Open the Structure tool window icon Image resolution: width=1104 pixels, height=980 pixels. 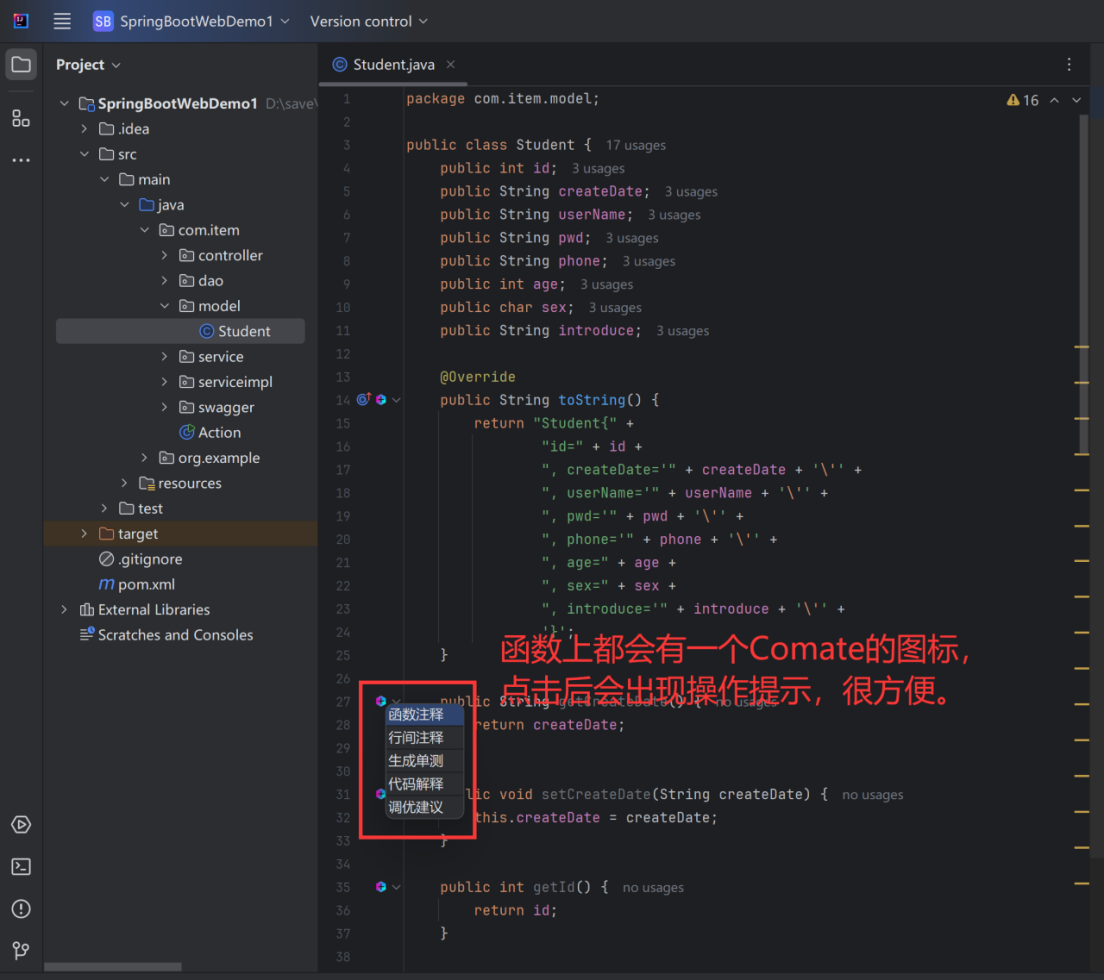pyautogui.click(x=21, y=118)
